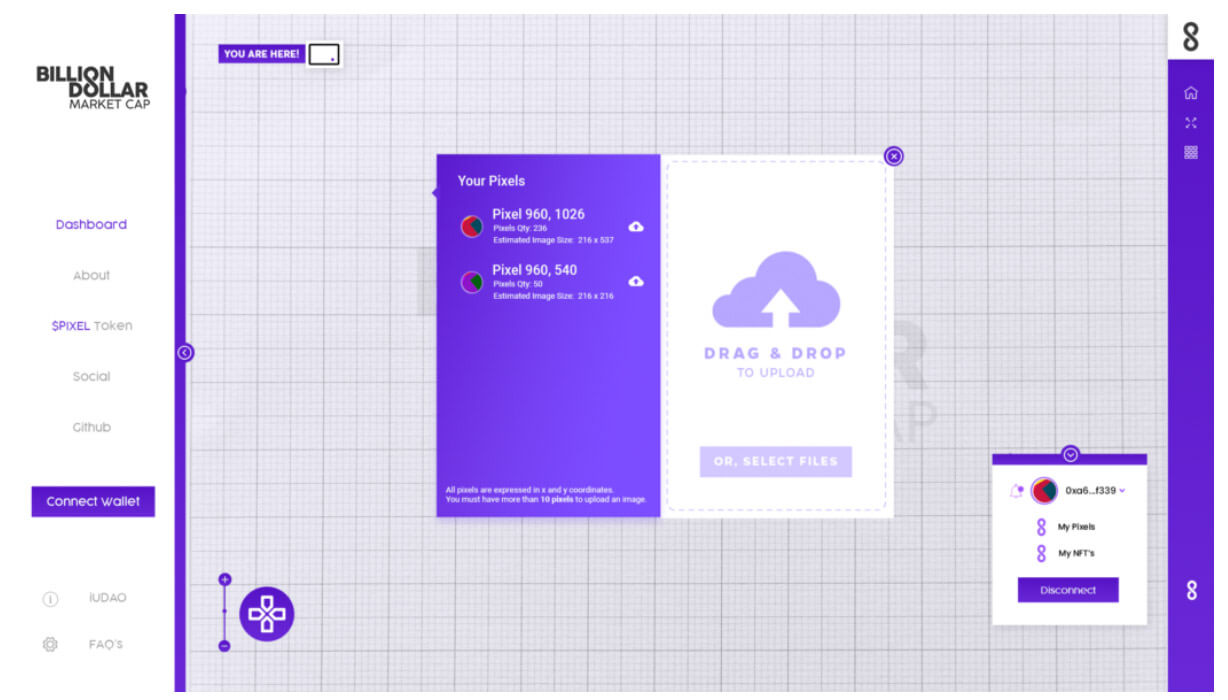Expand the 0xa6...f339 wallet address dropdown
This screenshot has height=700, width=1228.
coord(1123,490)
